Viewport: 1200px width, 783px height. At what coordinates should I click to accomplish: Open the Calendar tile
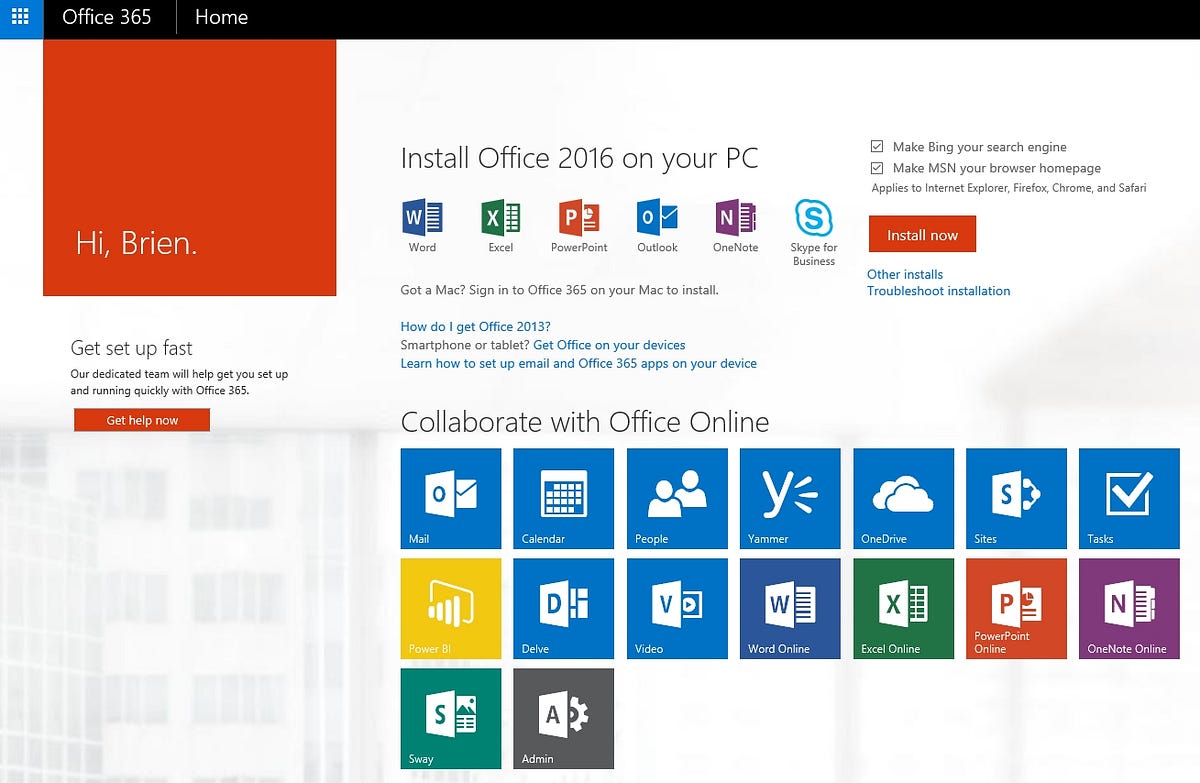point(564,499)
